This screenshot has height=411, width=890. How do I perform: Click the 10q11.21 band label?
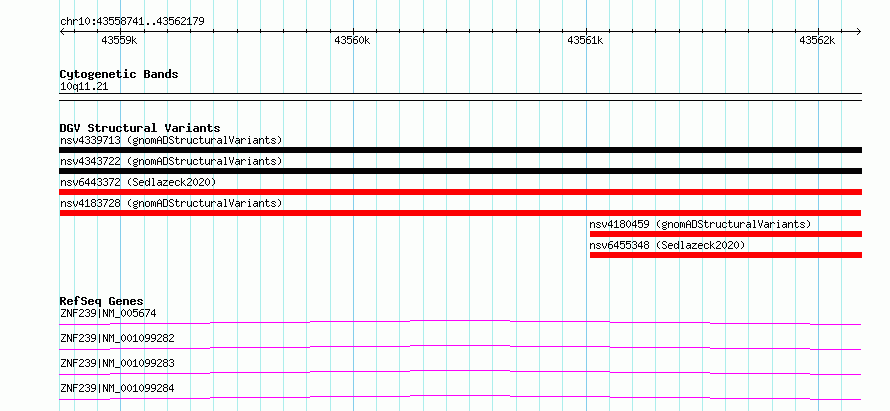[x=83, y=87]
